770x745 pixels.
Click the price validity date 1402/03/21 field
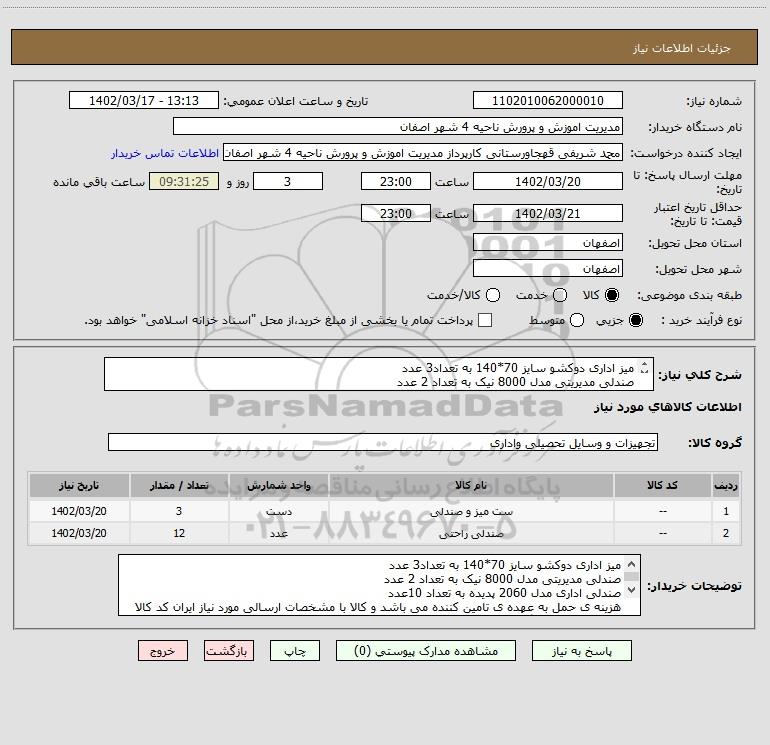click(548, 213)
